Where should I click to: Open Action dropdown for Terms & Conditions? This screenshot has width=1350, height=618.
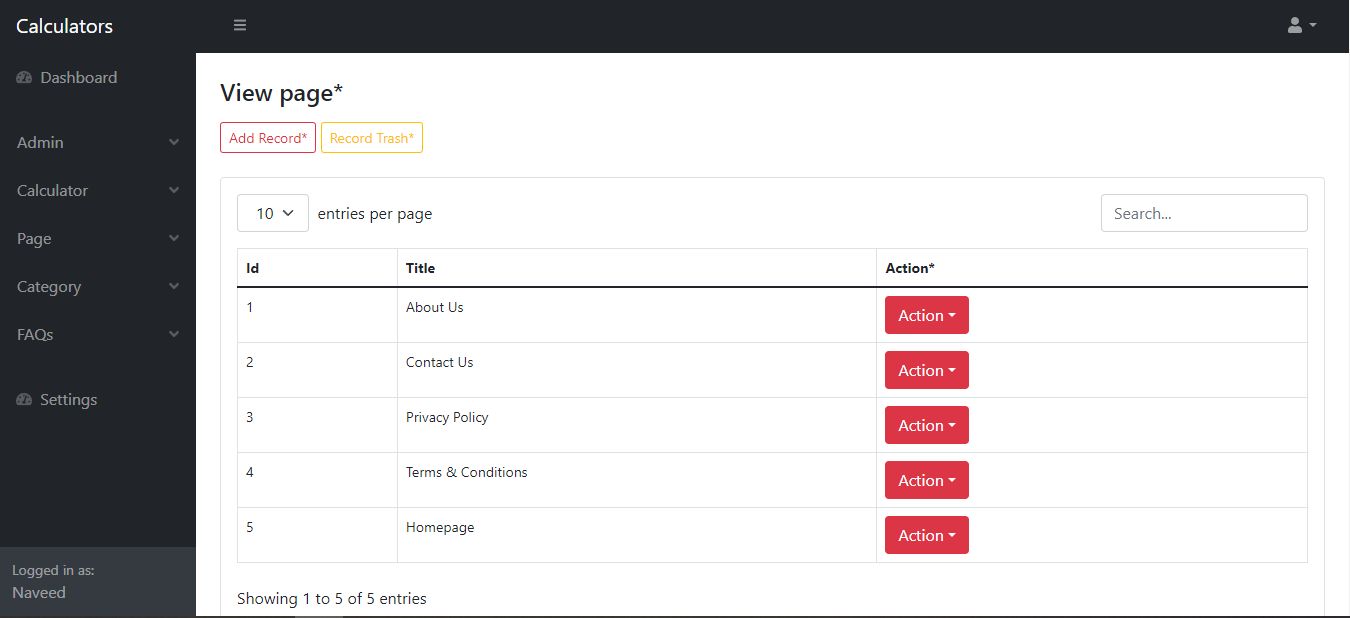click(926, 480)
